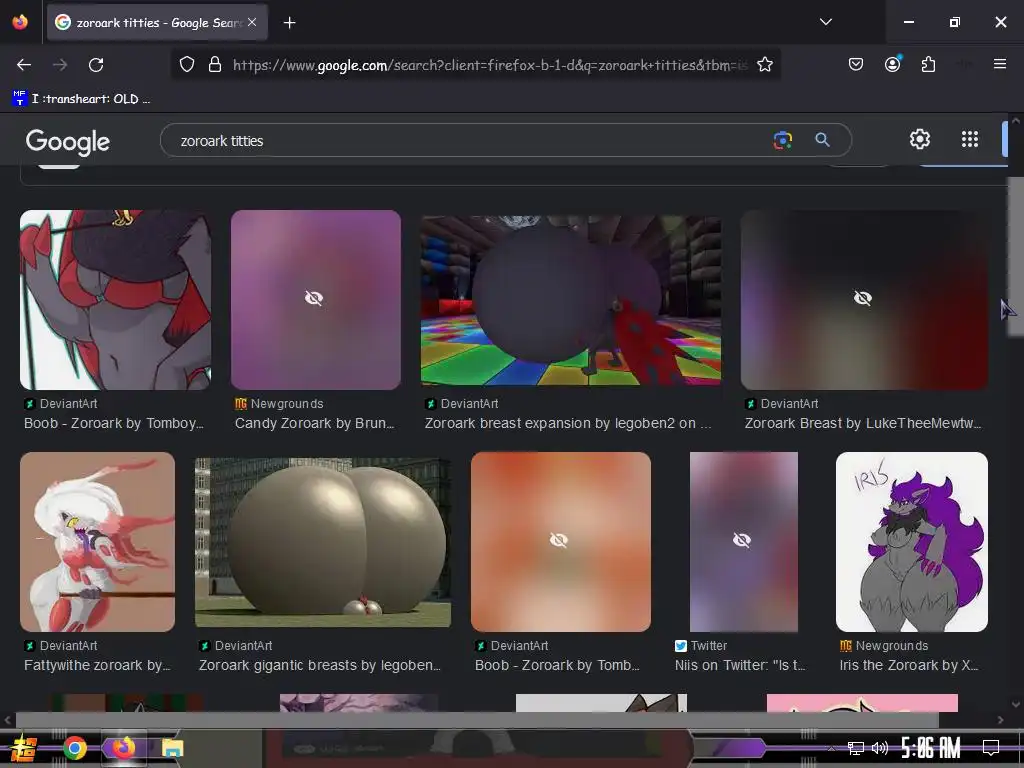
Task: Open 'Candy Zoroark by Brun...' link
Action: [314, 423]
